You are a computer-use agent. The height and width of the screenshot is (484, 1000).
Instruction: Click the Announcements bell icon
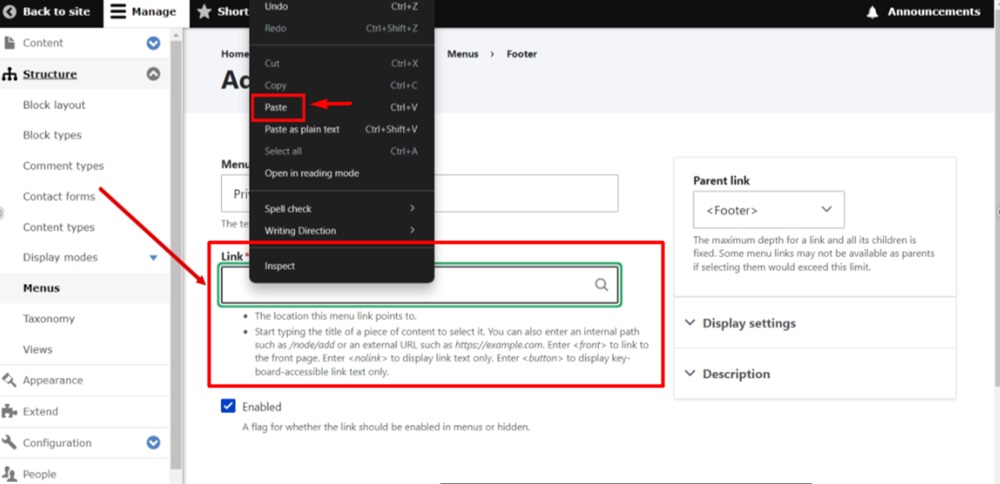872,12
